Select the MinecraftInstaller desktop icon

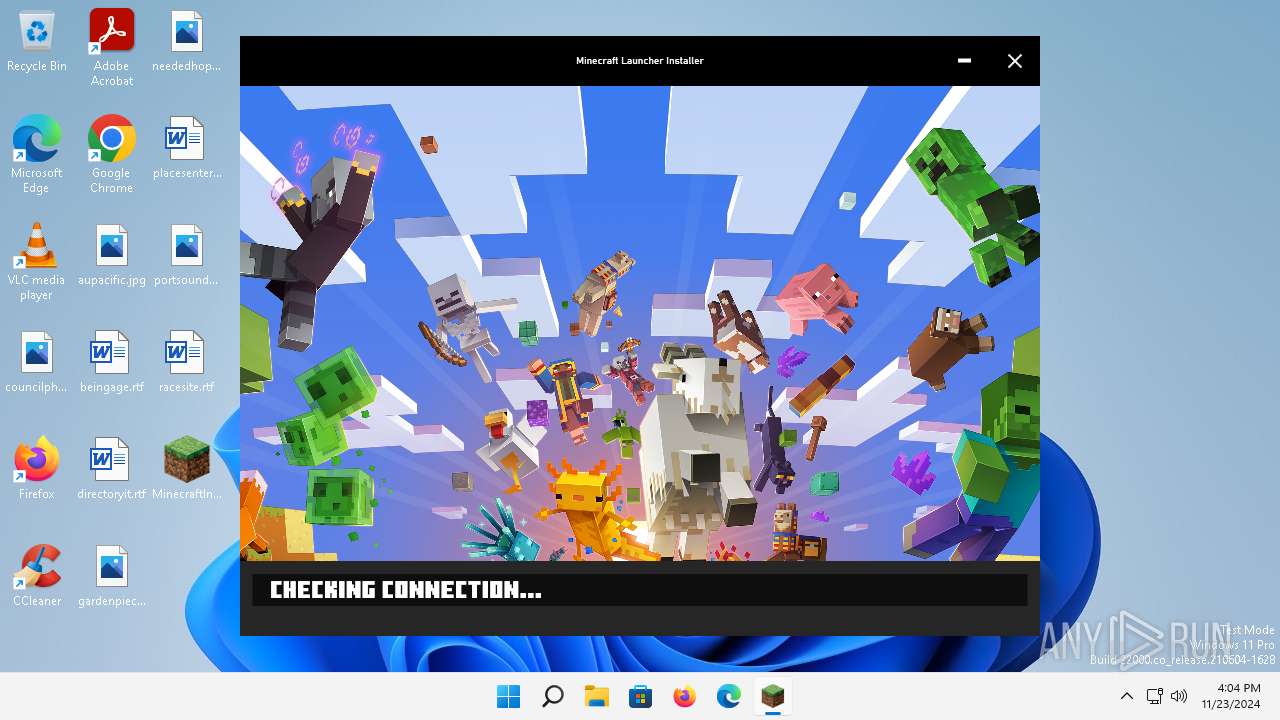click(187, 468)
